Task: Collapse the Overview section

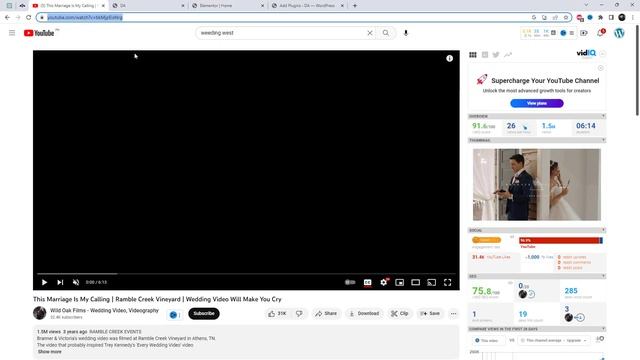Action: [x=603, y=116]
